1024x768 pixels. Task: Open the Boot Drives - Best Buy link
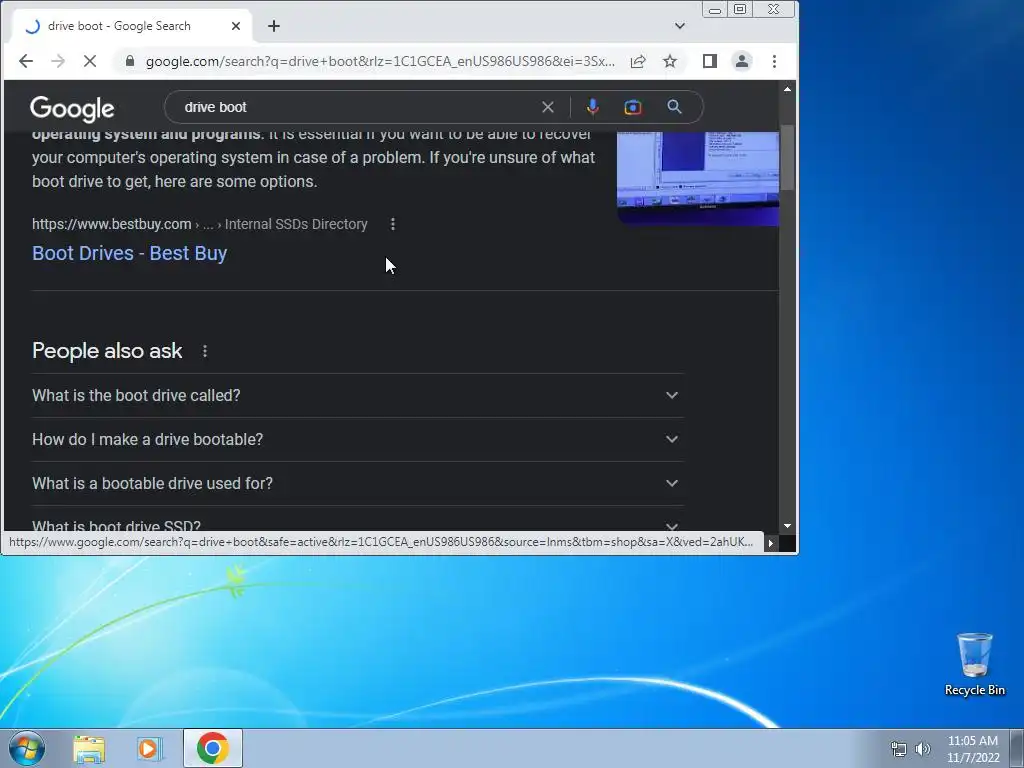129,253
